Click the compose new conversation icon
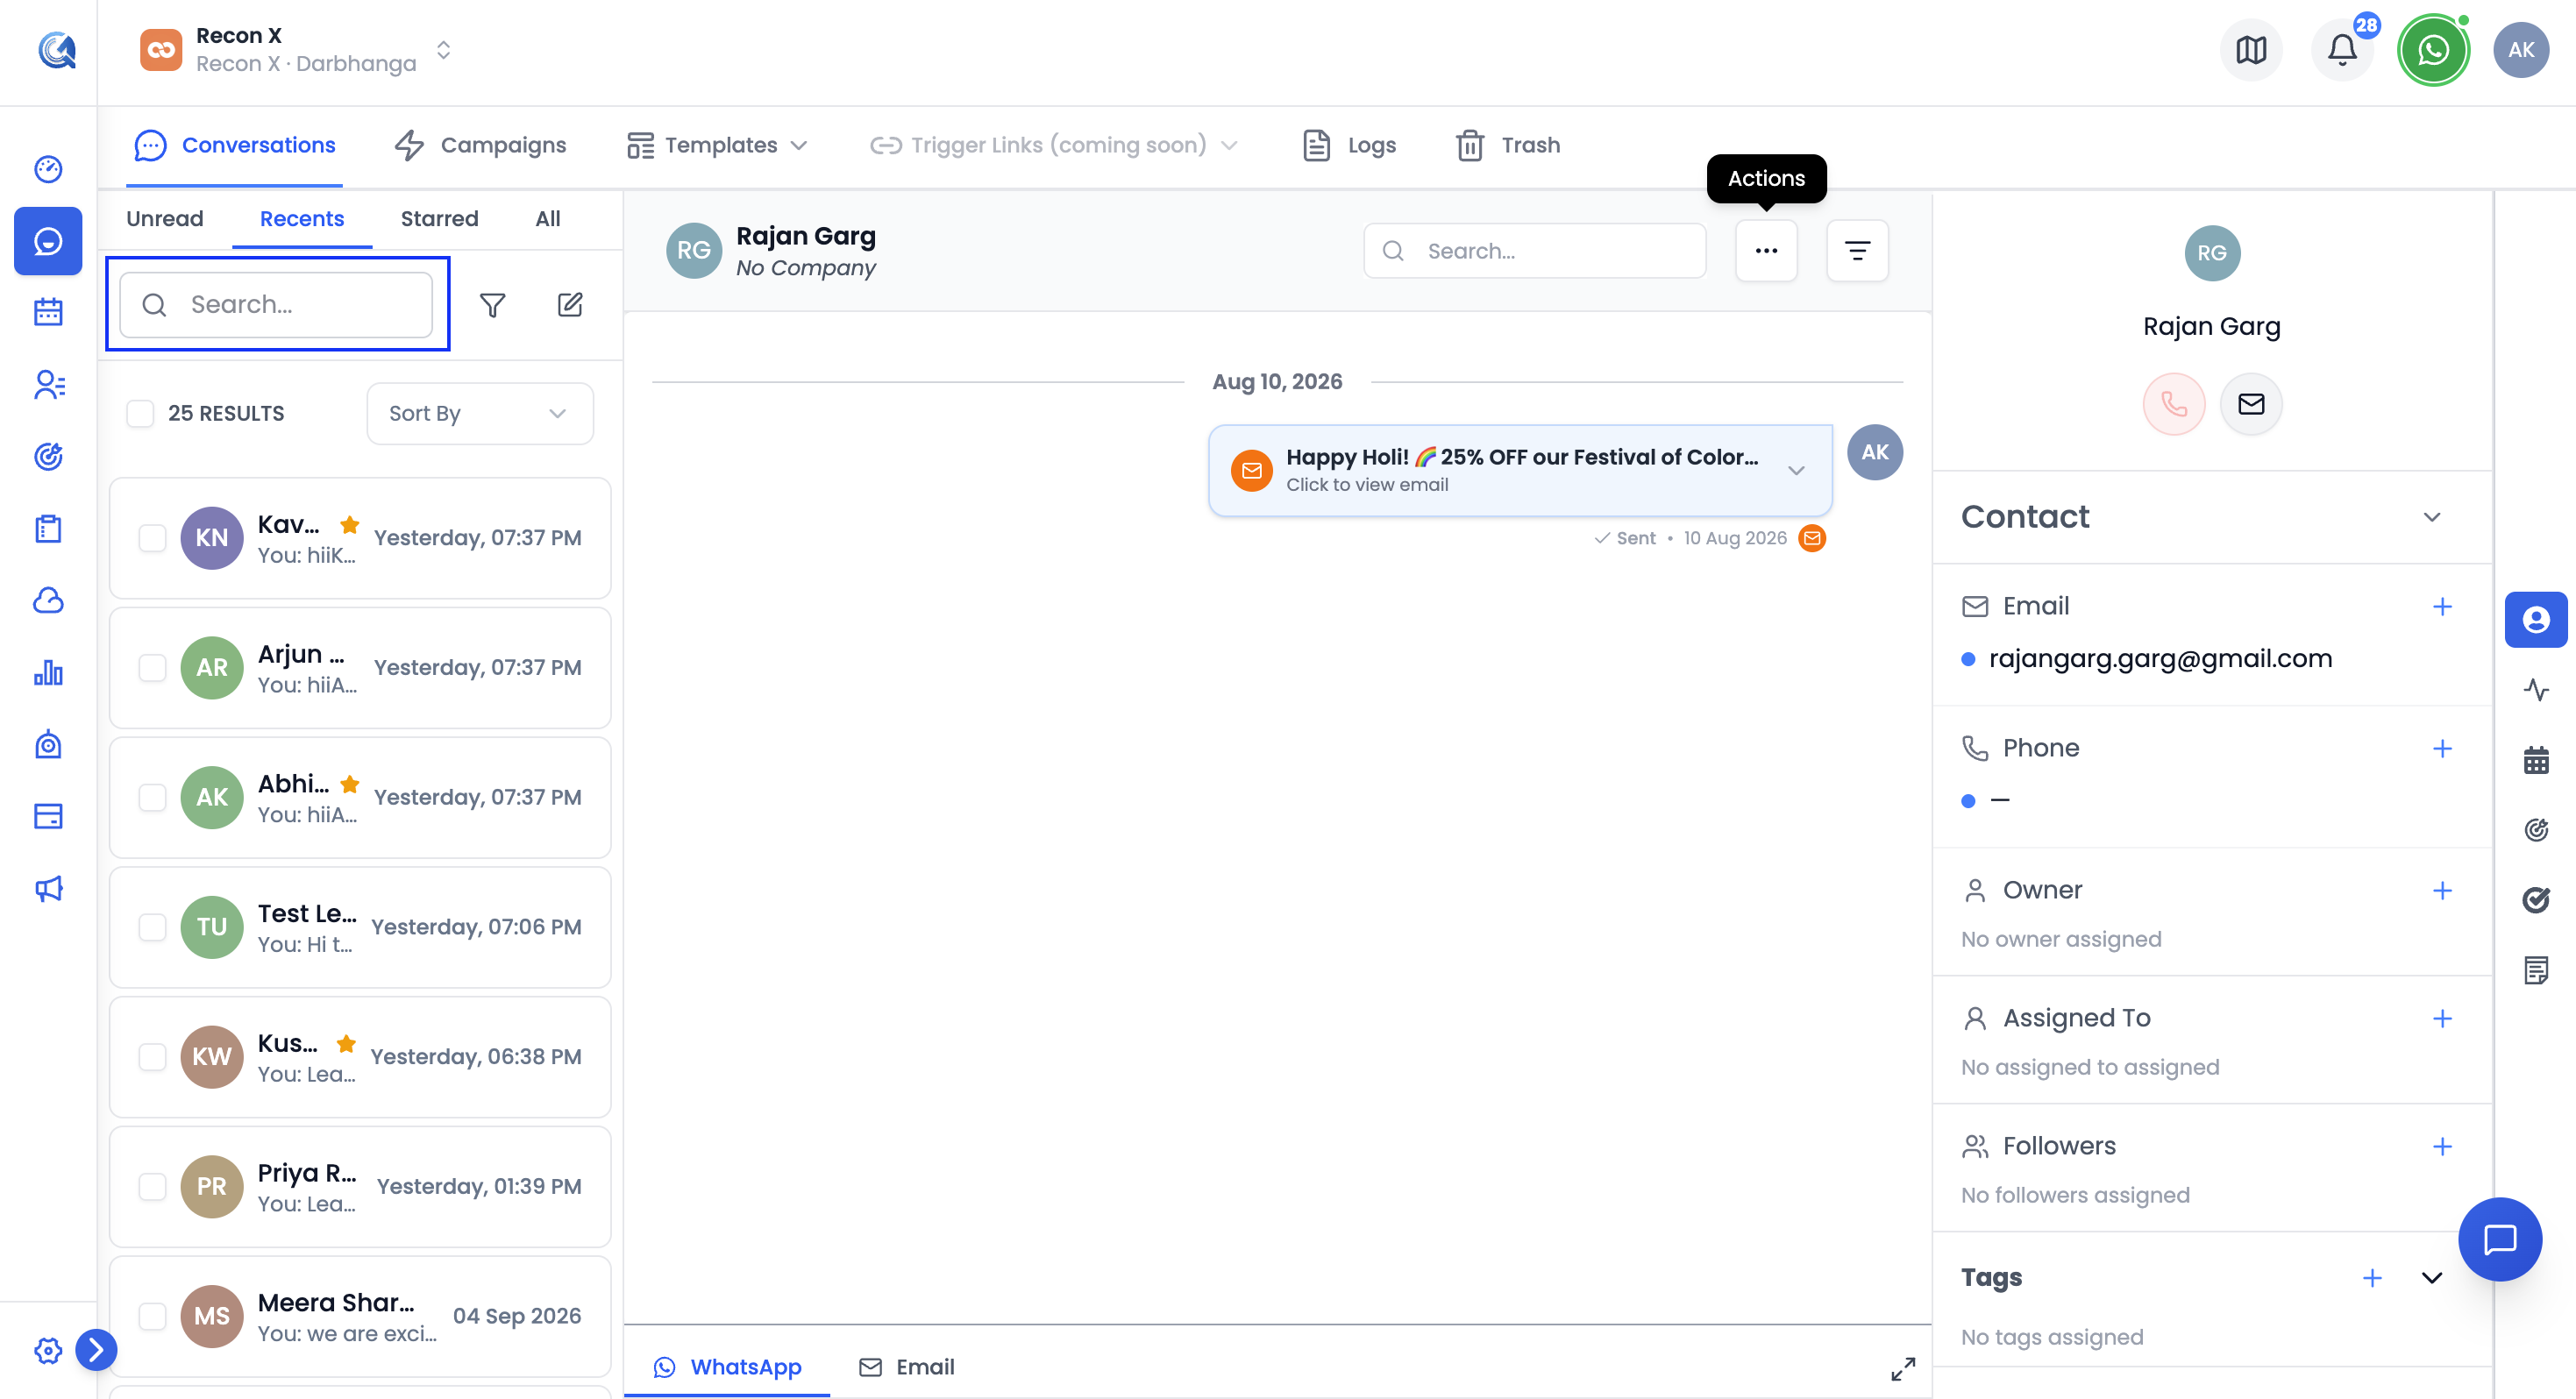 (570, 305)
